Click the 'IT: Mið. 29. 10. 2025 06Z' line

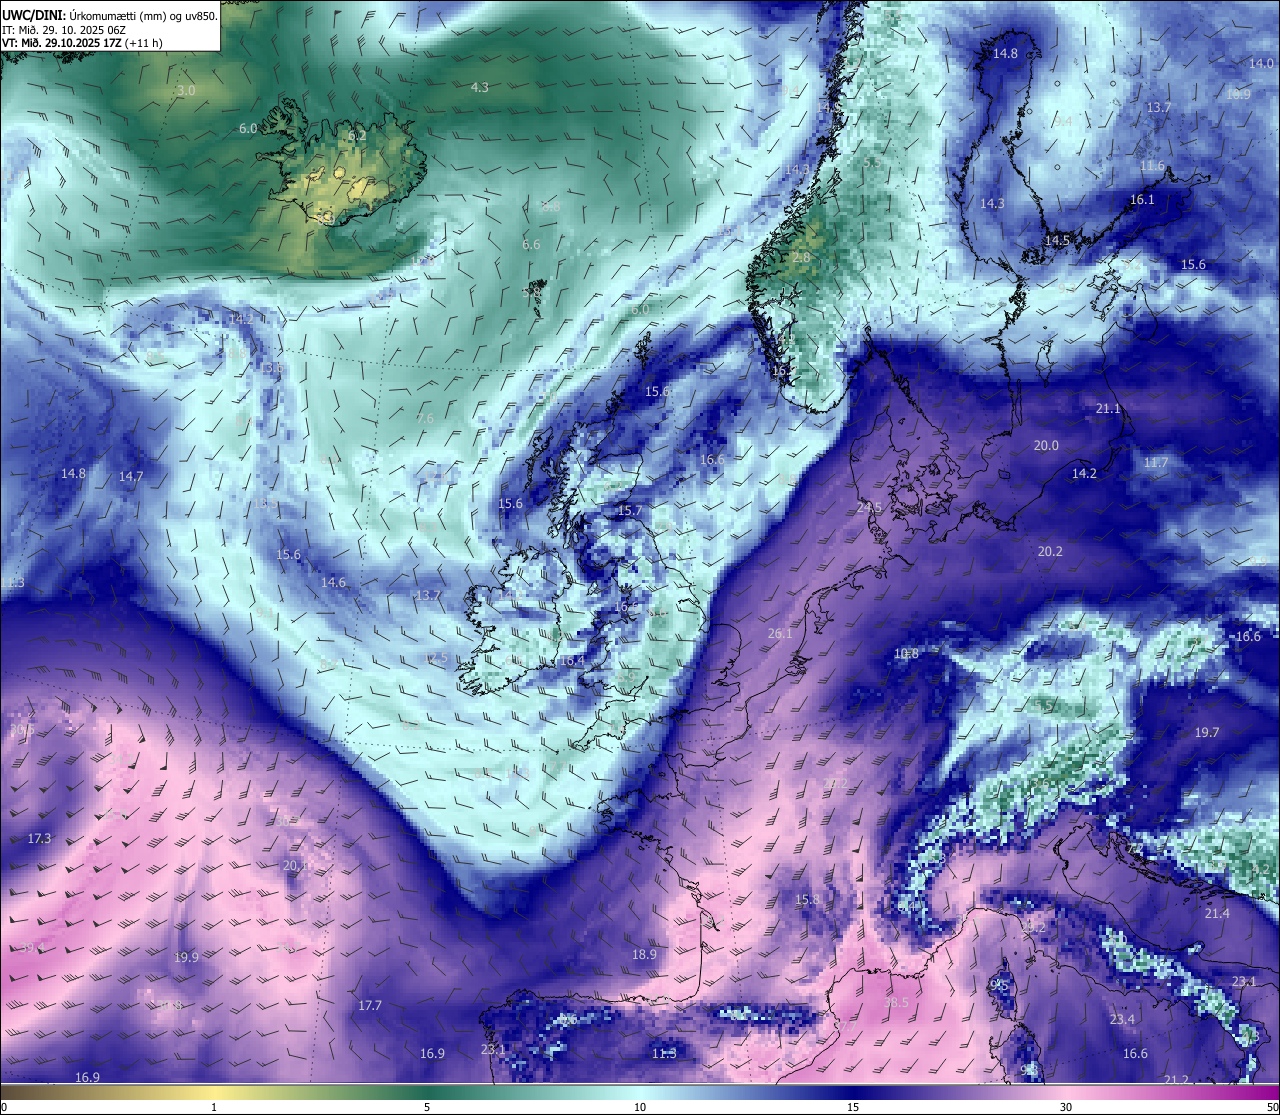(x=65, y=30)
